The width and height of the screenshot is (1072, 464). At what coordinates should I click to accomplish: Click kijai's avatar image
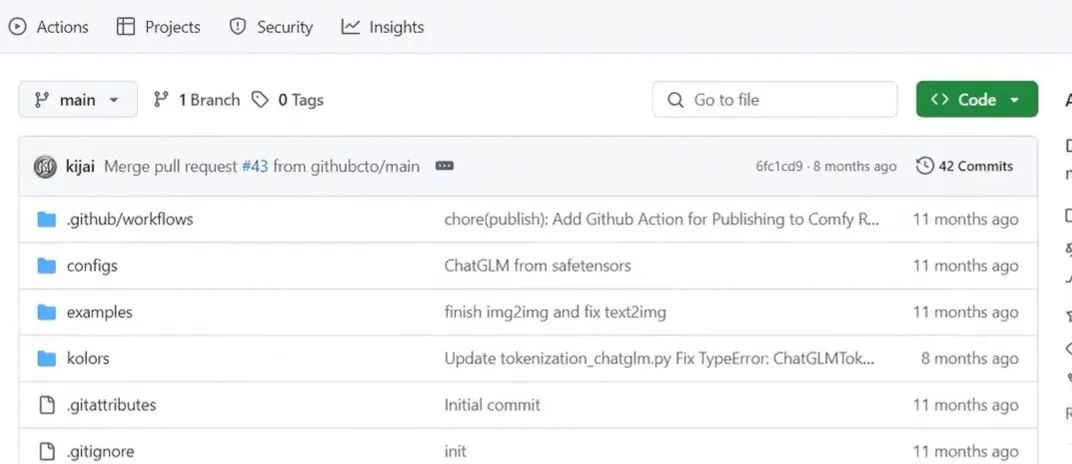pyautogui.click(x=45, y=167)
